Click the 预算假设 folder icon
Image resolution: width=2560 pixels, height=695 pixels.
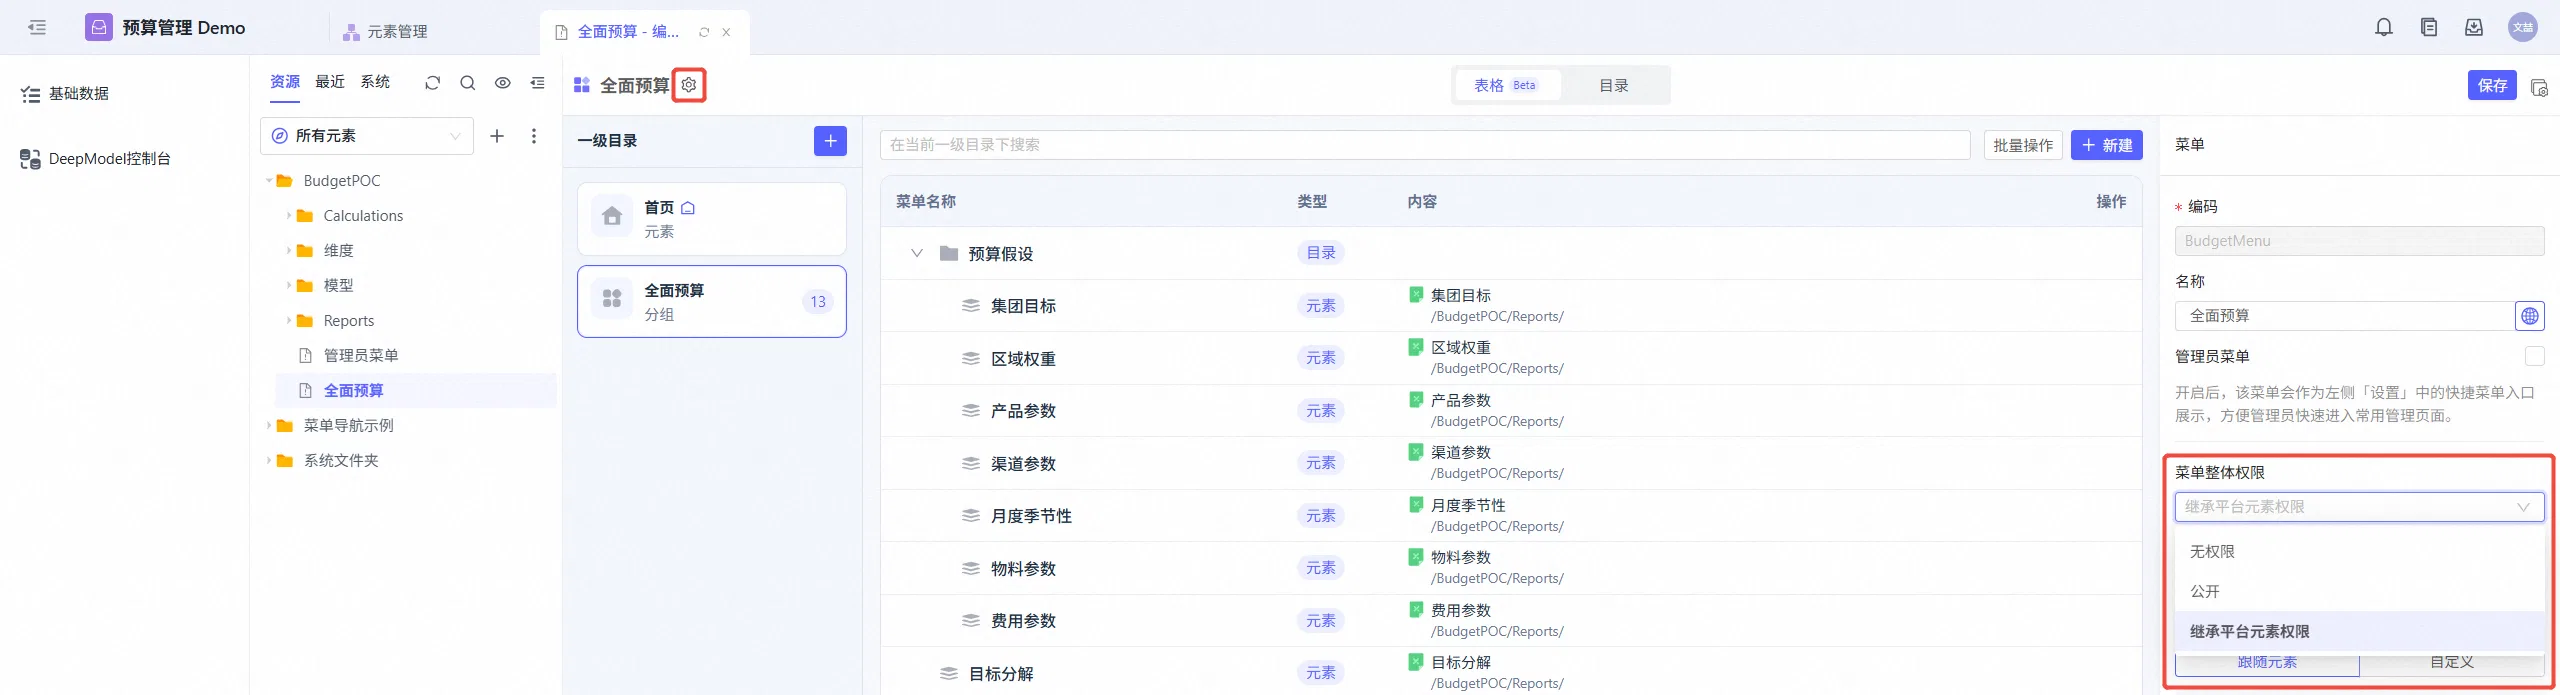tap(949, 253)
